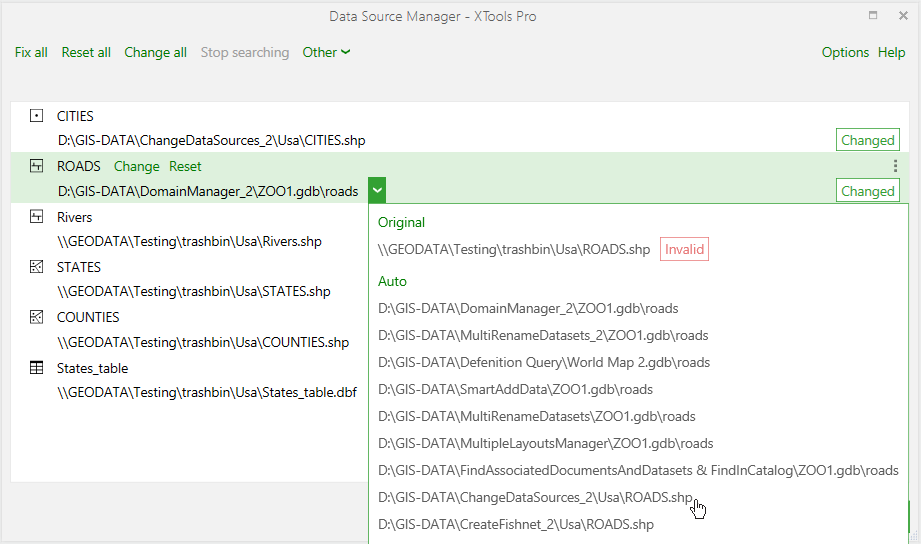The image size is (921, 544).
Task: Click the ROADS line layer icon
Action: click(x=36, y=166)
